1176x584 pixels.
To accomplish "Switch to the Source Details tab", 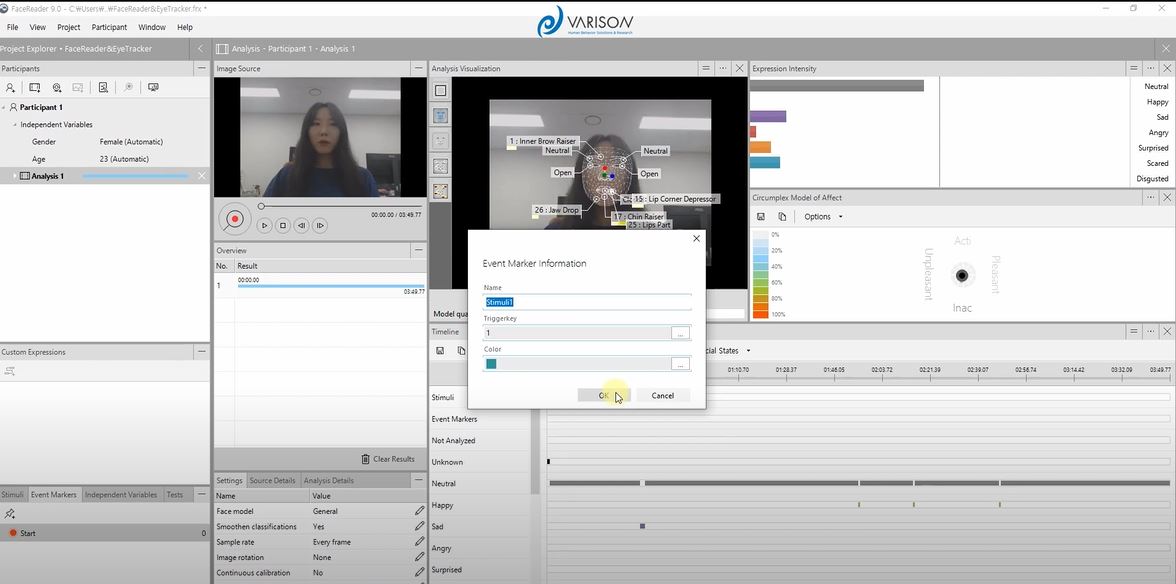I will [272, 481].
